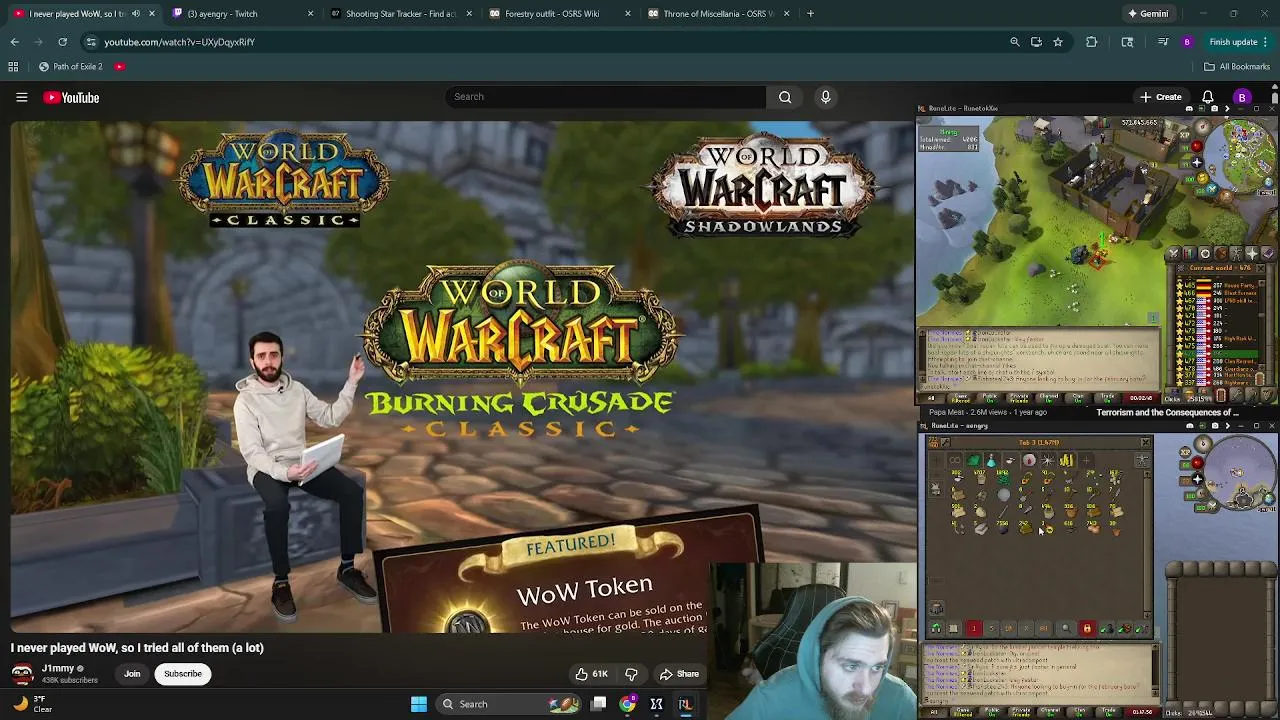Screen dimensions: 1280x720
Task: Open the logout door tab in the top RuneLite window
Action: [x=1222, y=395]
